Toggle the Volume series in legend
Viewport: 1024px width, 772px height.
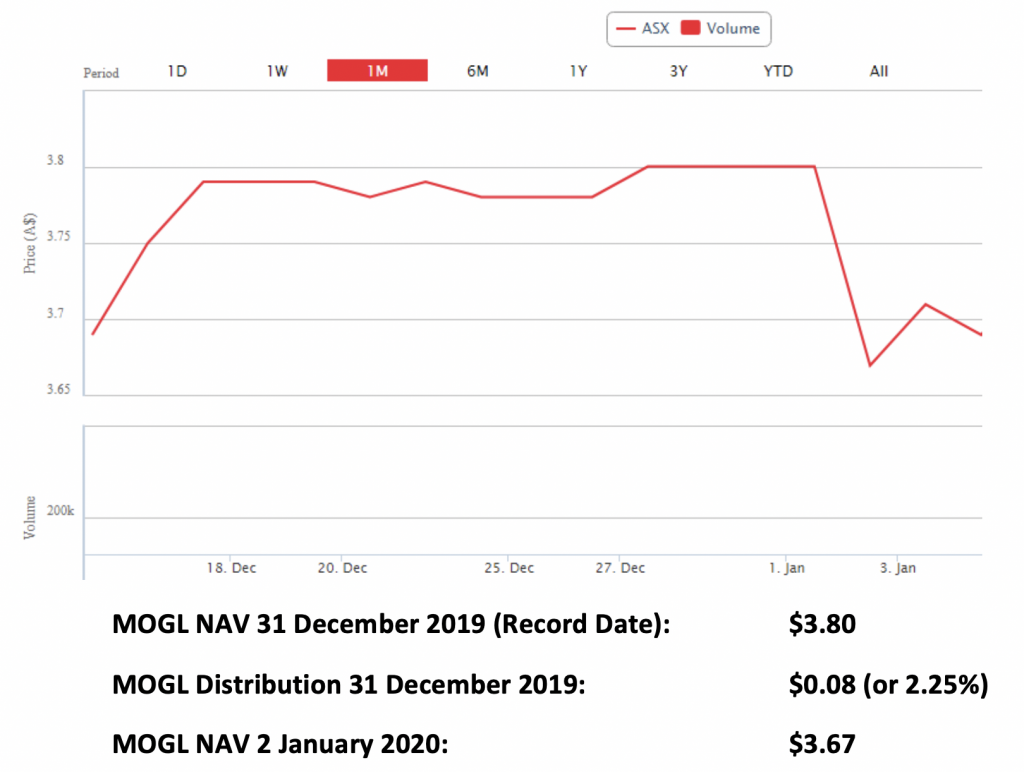[x=721, y=28]
